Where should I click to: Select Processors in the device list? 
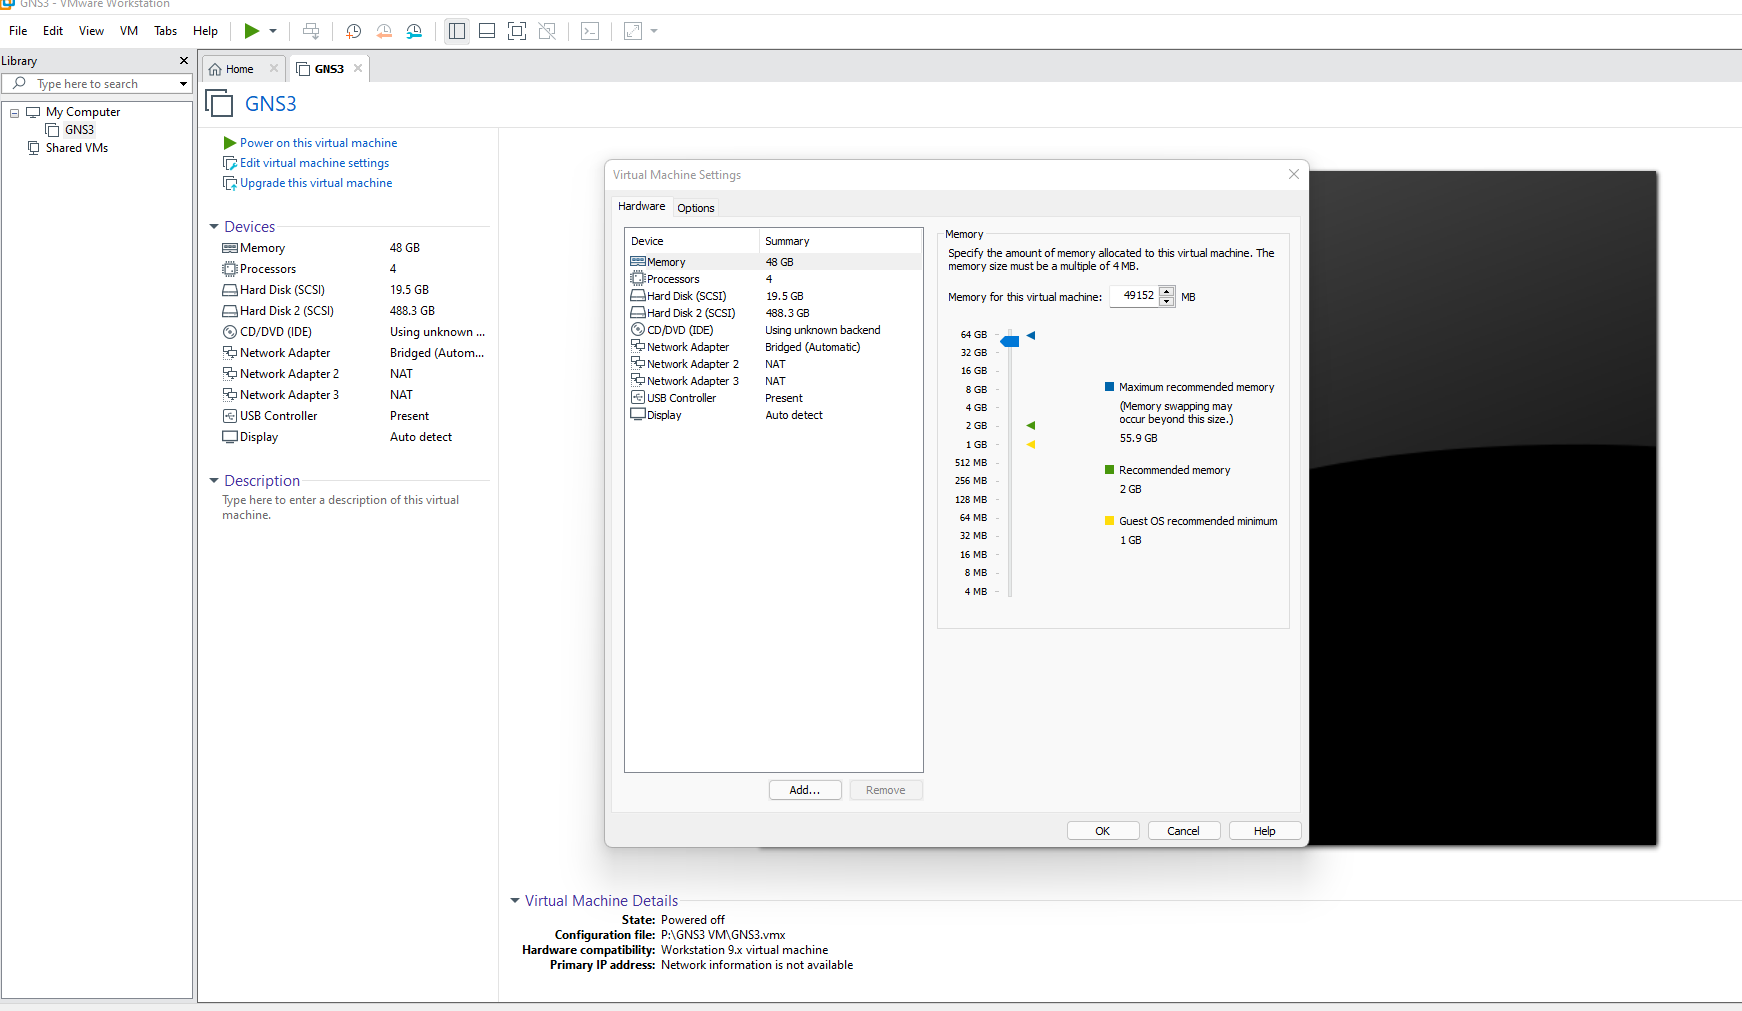coord(773,279)
